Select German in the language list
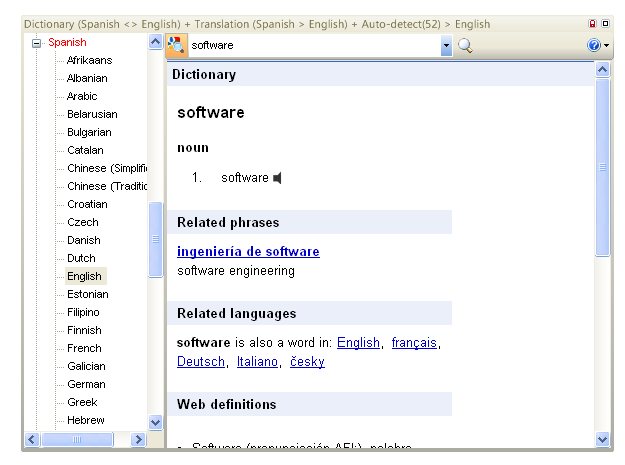This screenshot has width=625, height=465. coord(86,384)
